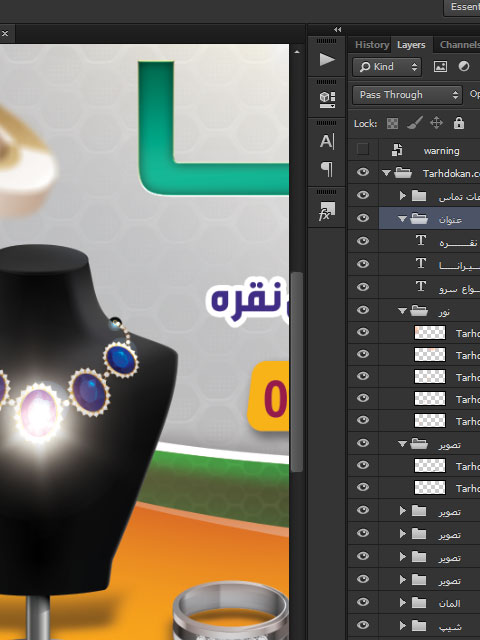Viewport: 480px width, 640px height.
Task: Open the Pass Through blend mode dropdown
Action: (407, 95)
